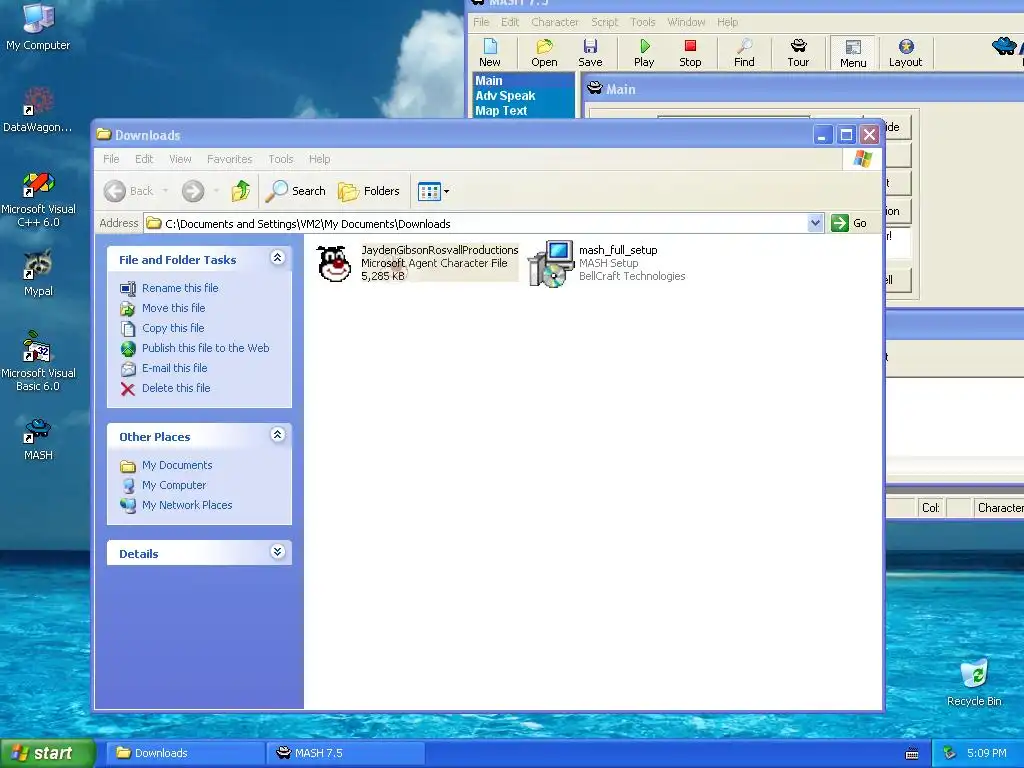Screen dimensions: 1024x768
Task: Click the address bar path field
Action: 475,223
